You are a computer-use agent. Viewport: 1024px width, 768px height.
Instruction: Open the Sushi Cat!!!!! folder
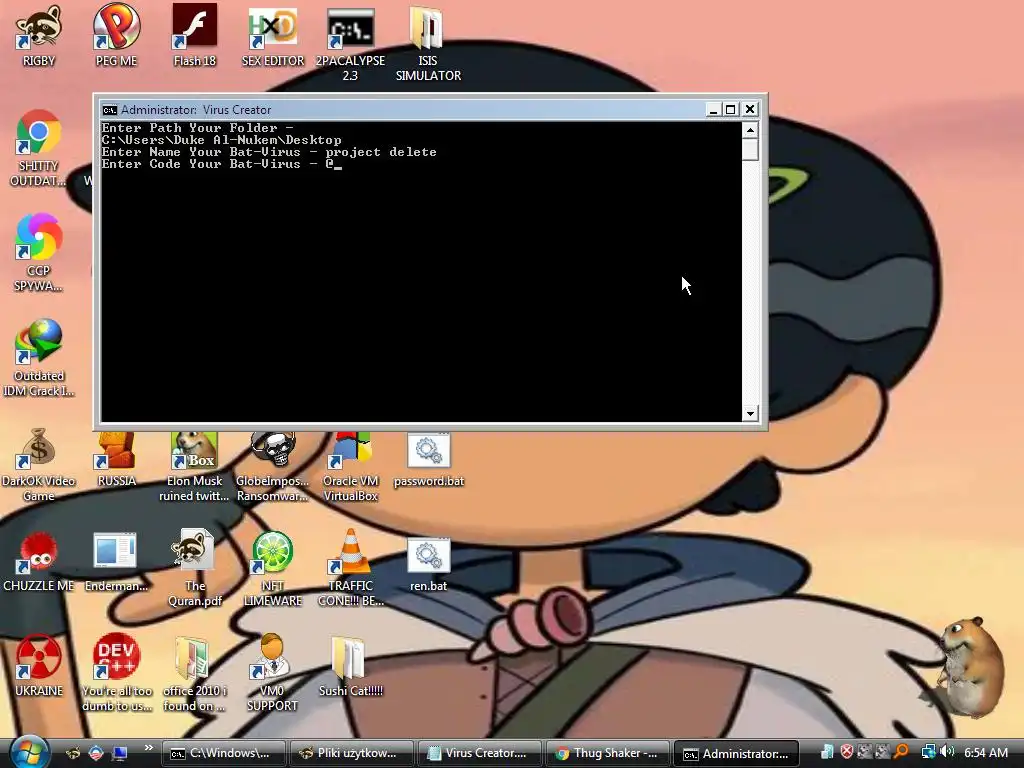click(350, 666)
